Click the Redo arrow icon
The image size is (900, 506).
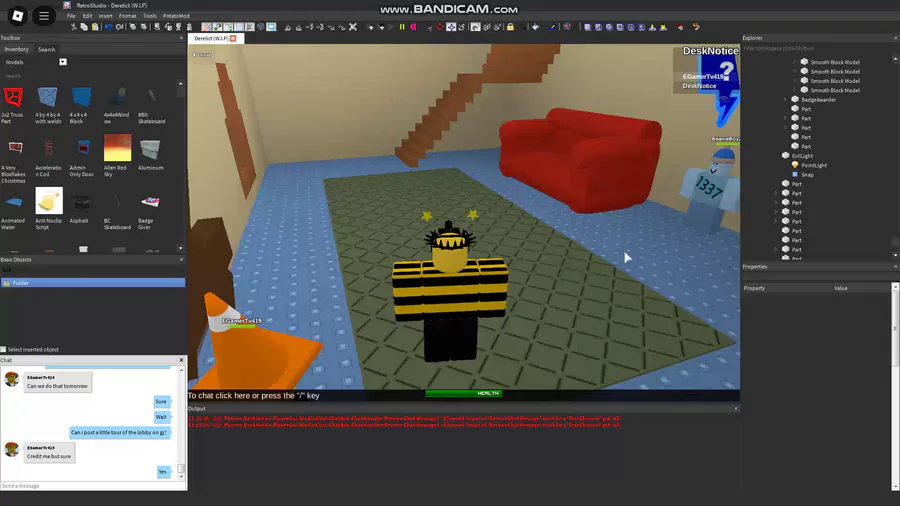point(119,27)
